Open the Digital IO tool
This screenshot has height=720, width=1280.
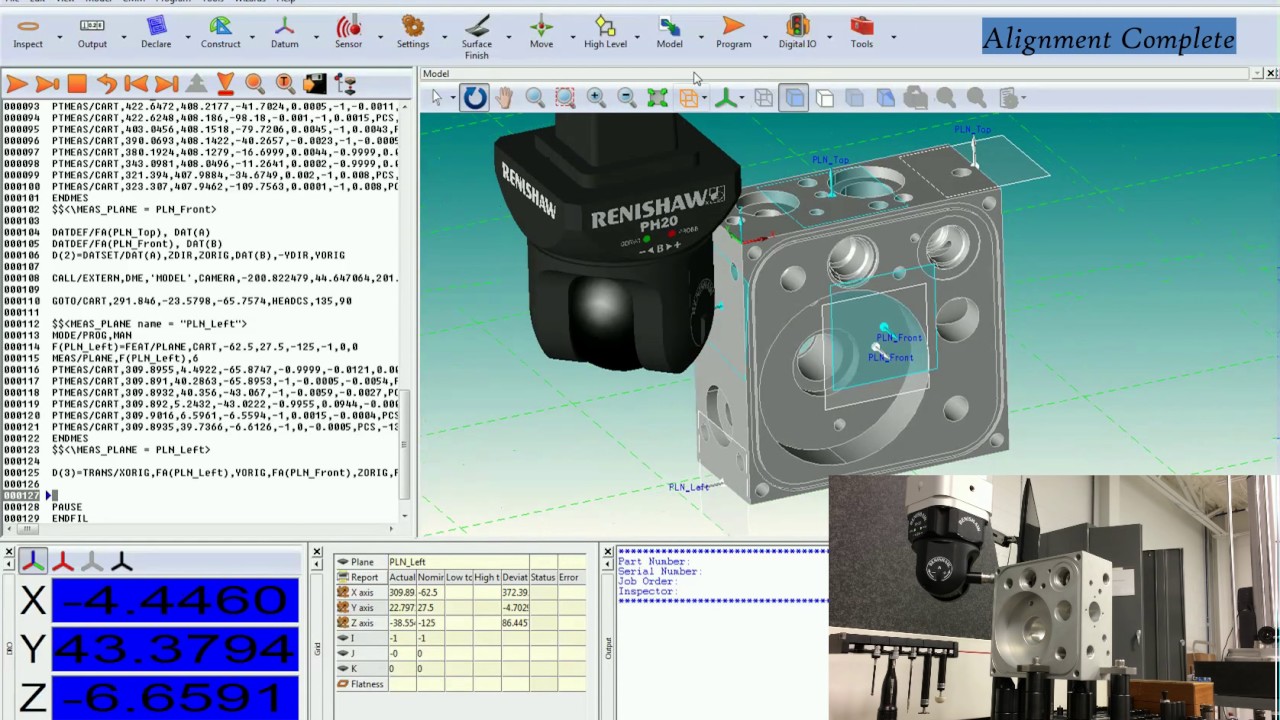(797, 31)
